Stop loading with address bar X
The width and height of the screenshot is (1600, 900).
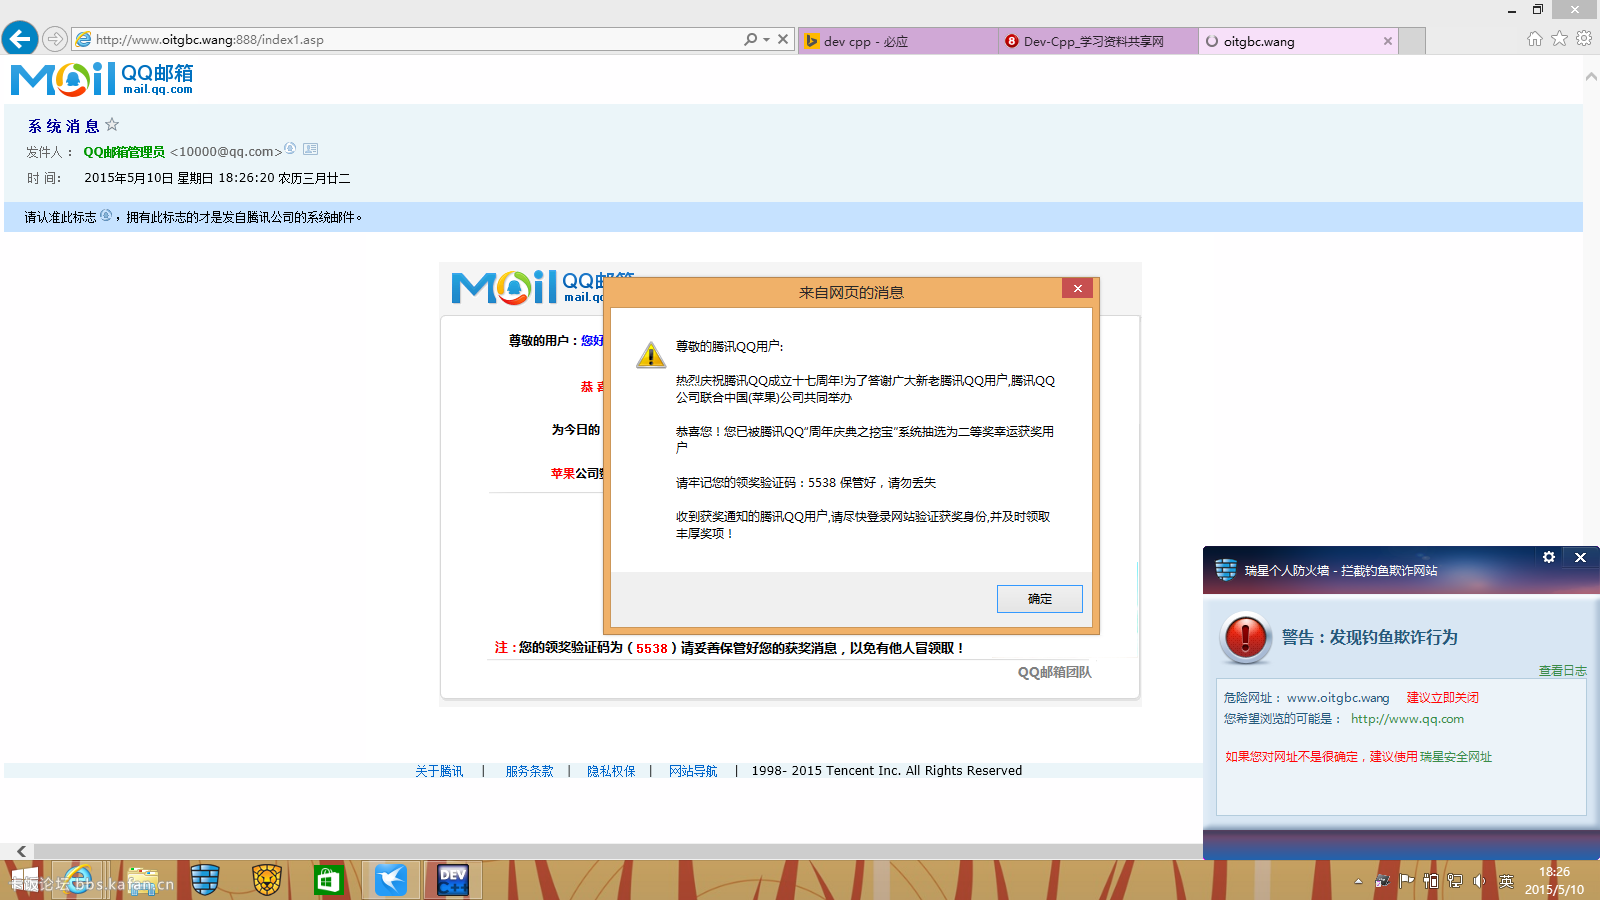click(x=783, y=39)
